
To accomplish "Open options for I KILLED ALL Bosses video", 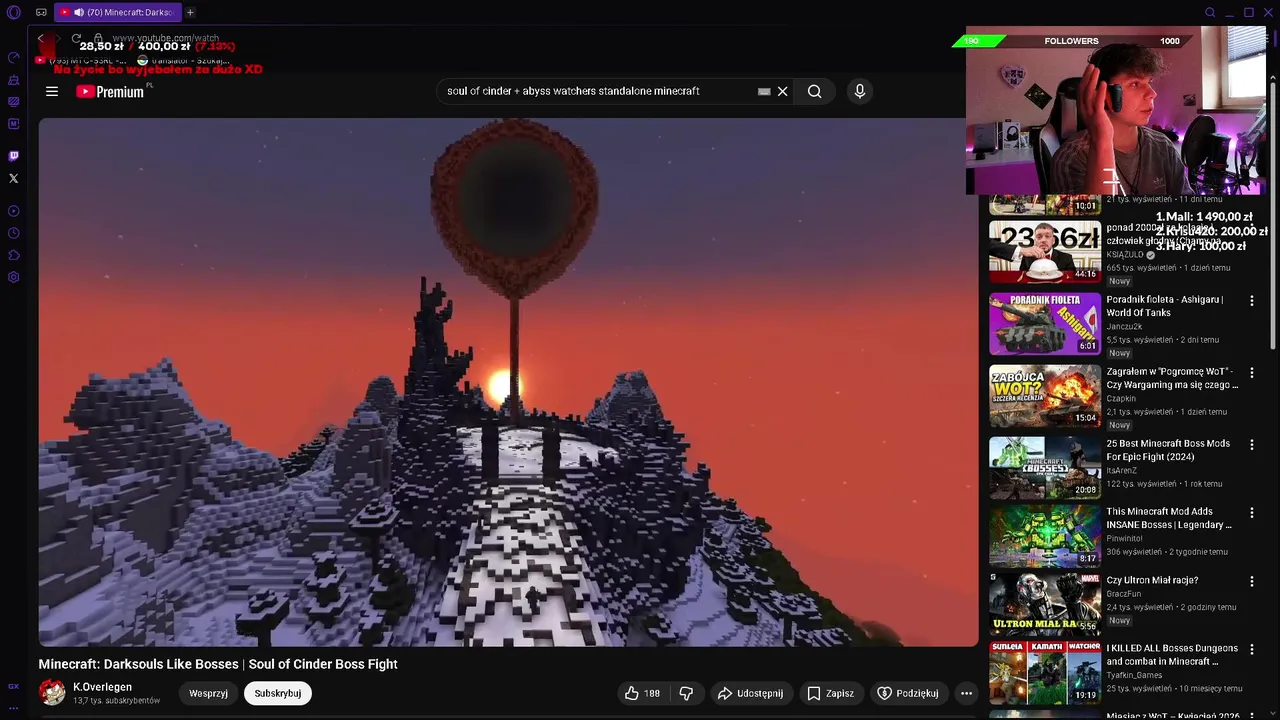I will 1251,650.
